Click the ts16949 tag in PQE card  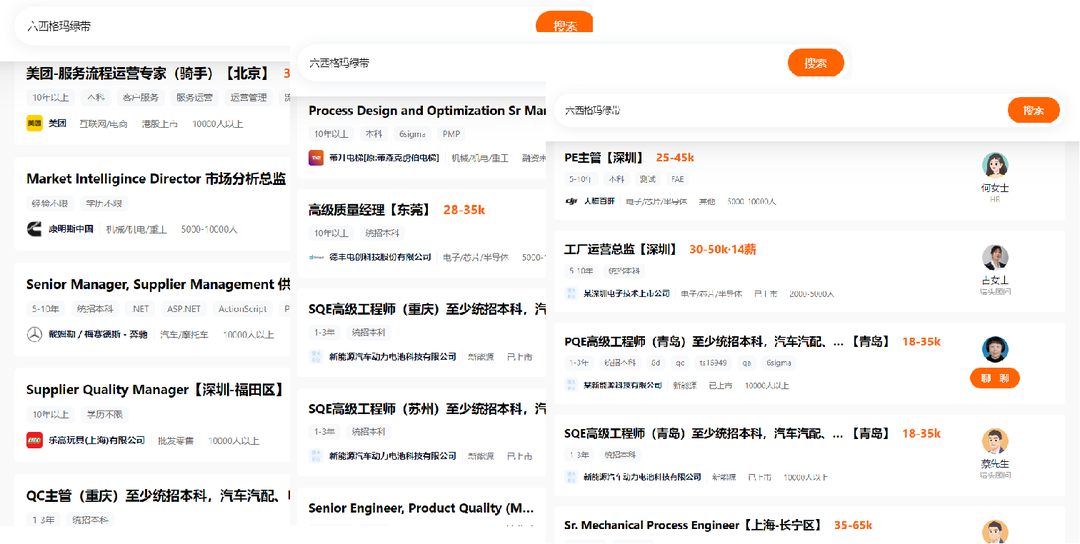714,362
